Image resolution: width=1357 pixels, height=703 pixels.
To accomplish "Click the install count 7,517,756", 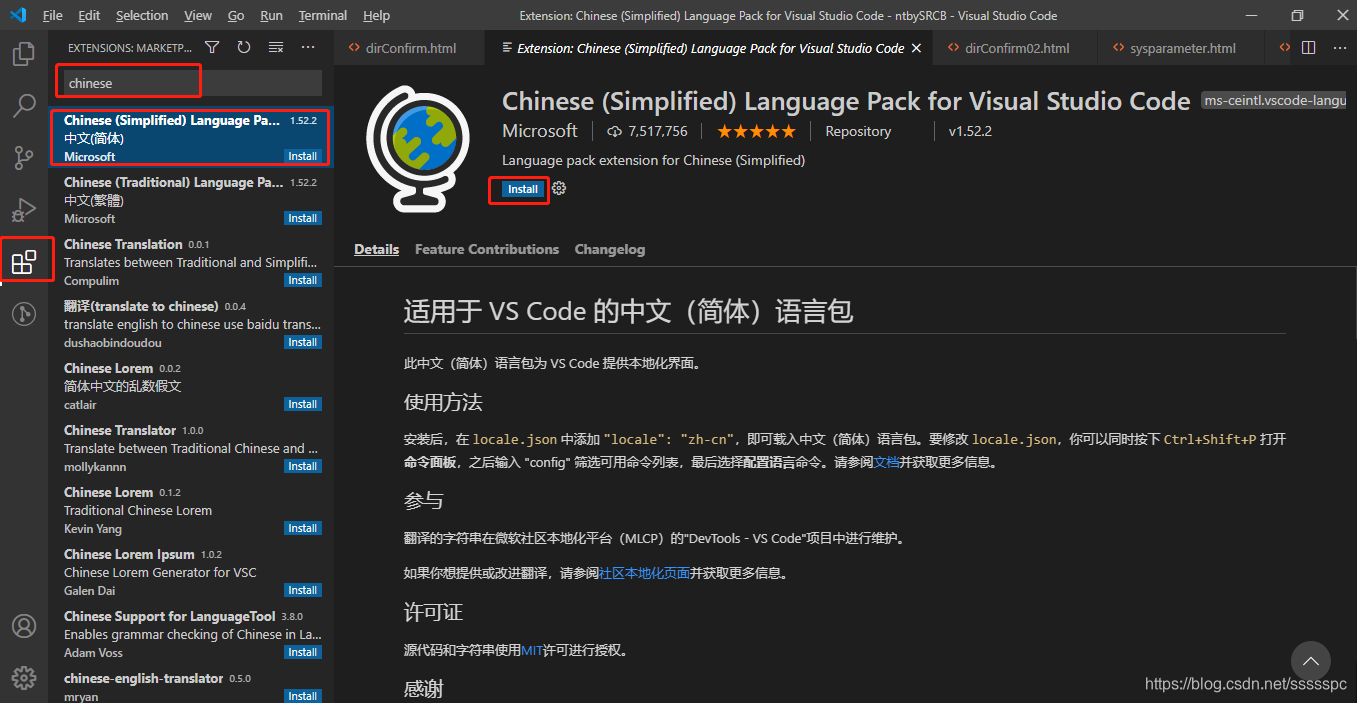I will pos(647,131).
